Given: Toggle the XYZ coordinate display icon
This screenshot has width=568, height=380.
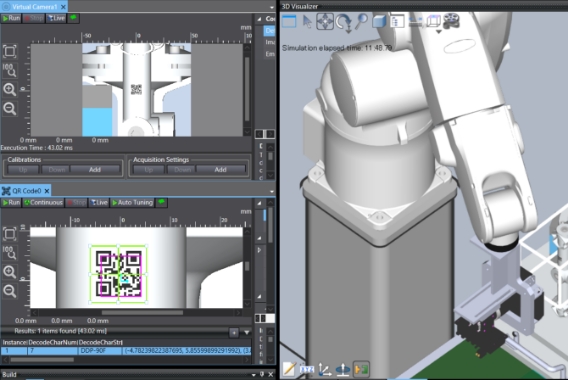Looking at the screenshot, I should 307,369.
